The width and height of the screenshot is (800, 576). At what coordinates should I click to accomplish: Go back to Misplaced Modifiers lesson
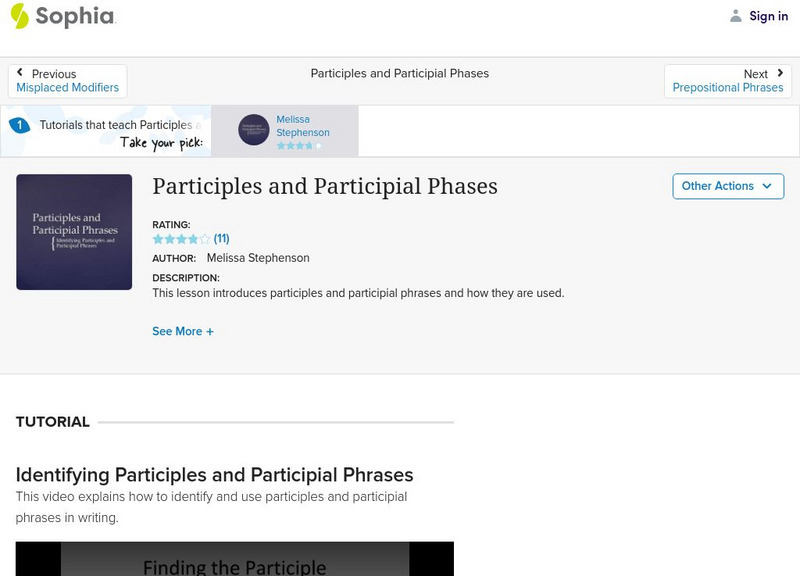pyautogui.click(x=67, y=87)
